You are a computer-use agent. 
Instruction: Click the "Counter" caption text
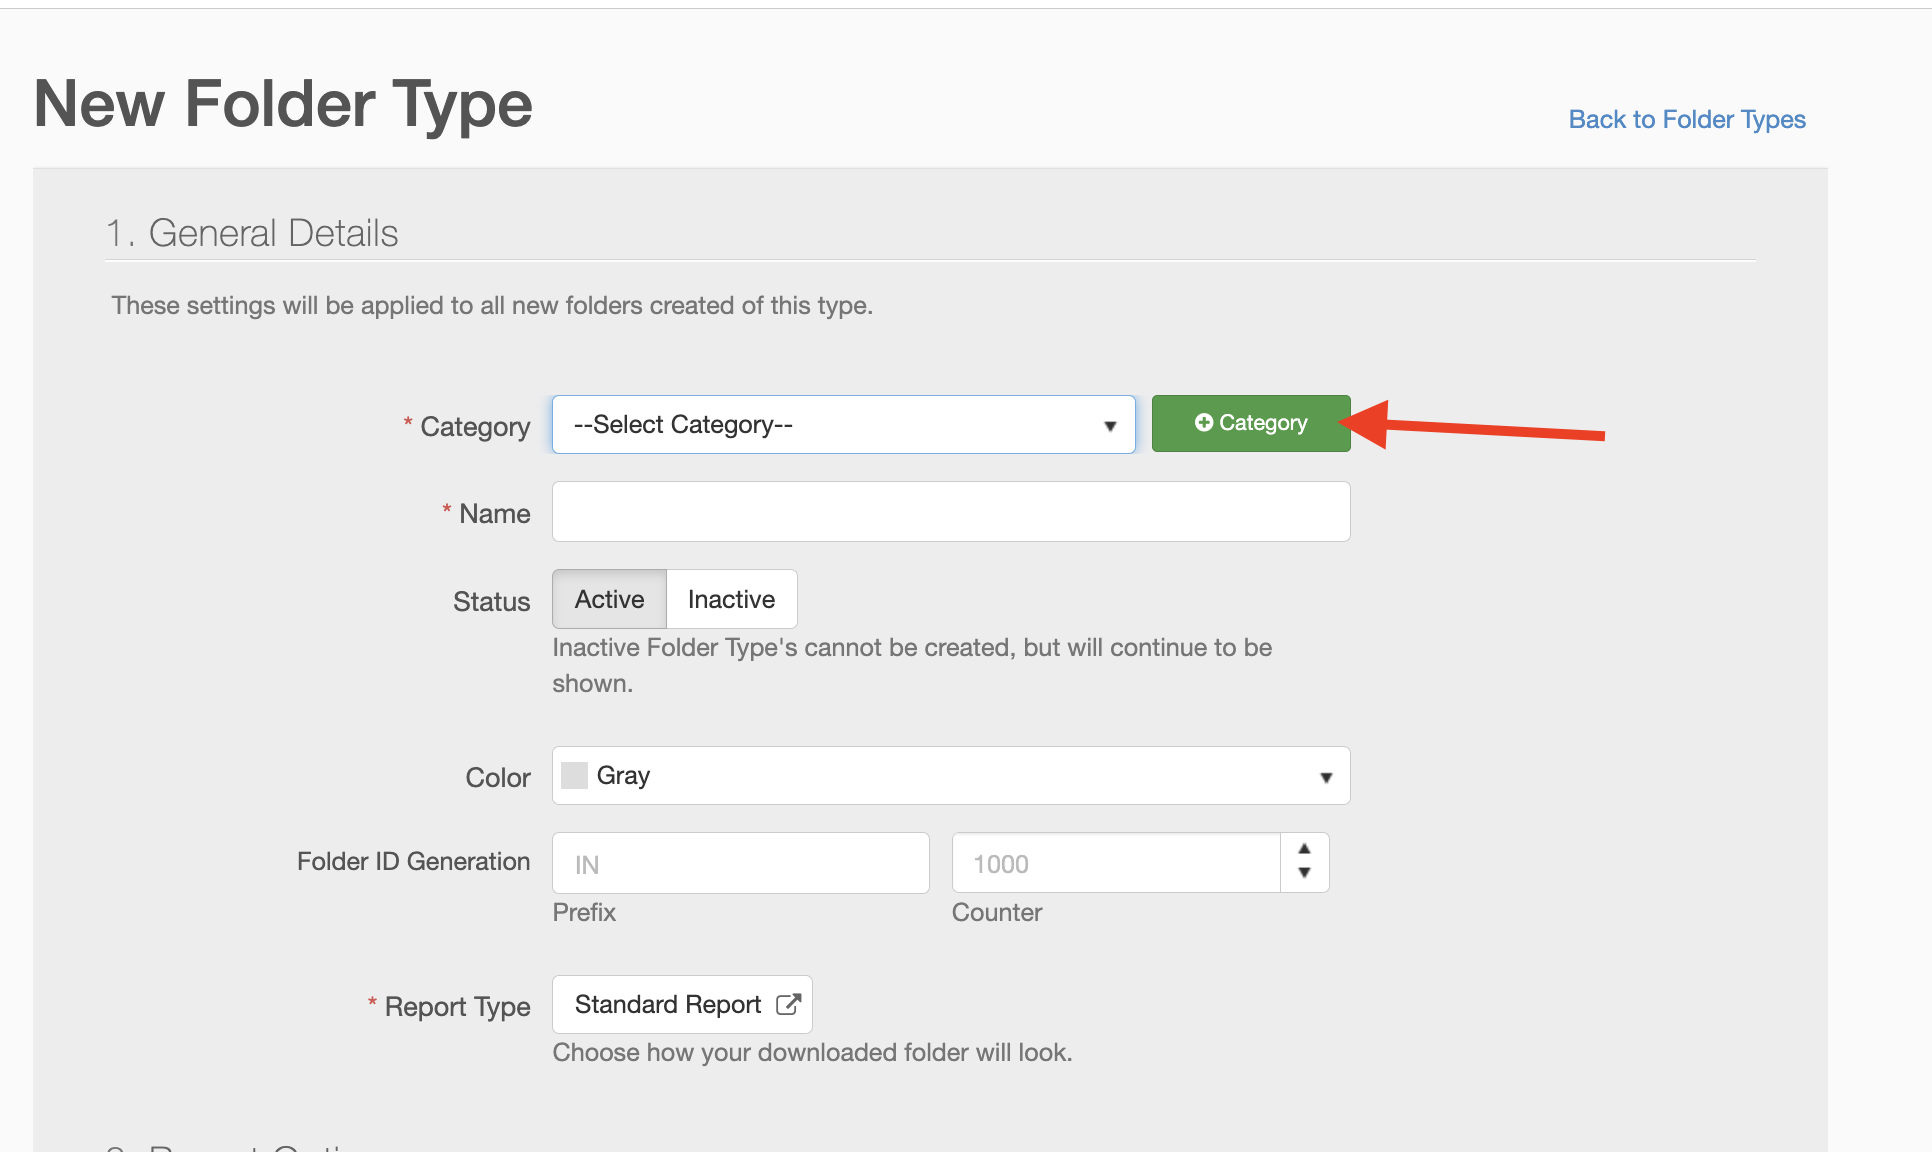point(997,912)
